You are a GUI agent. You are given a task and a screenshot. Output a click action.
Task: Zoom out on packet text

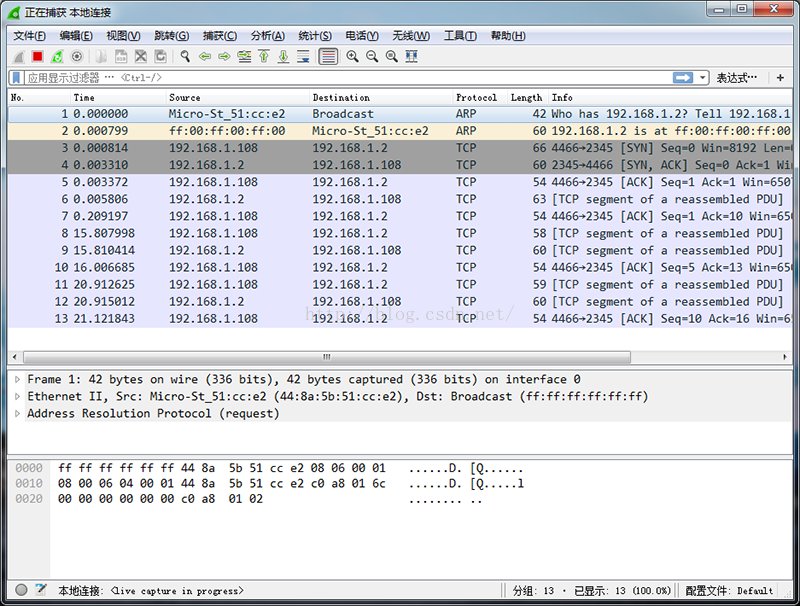click(372, 57)
